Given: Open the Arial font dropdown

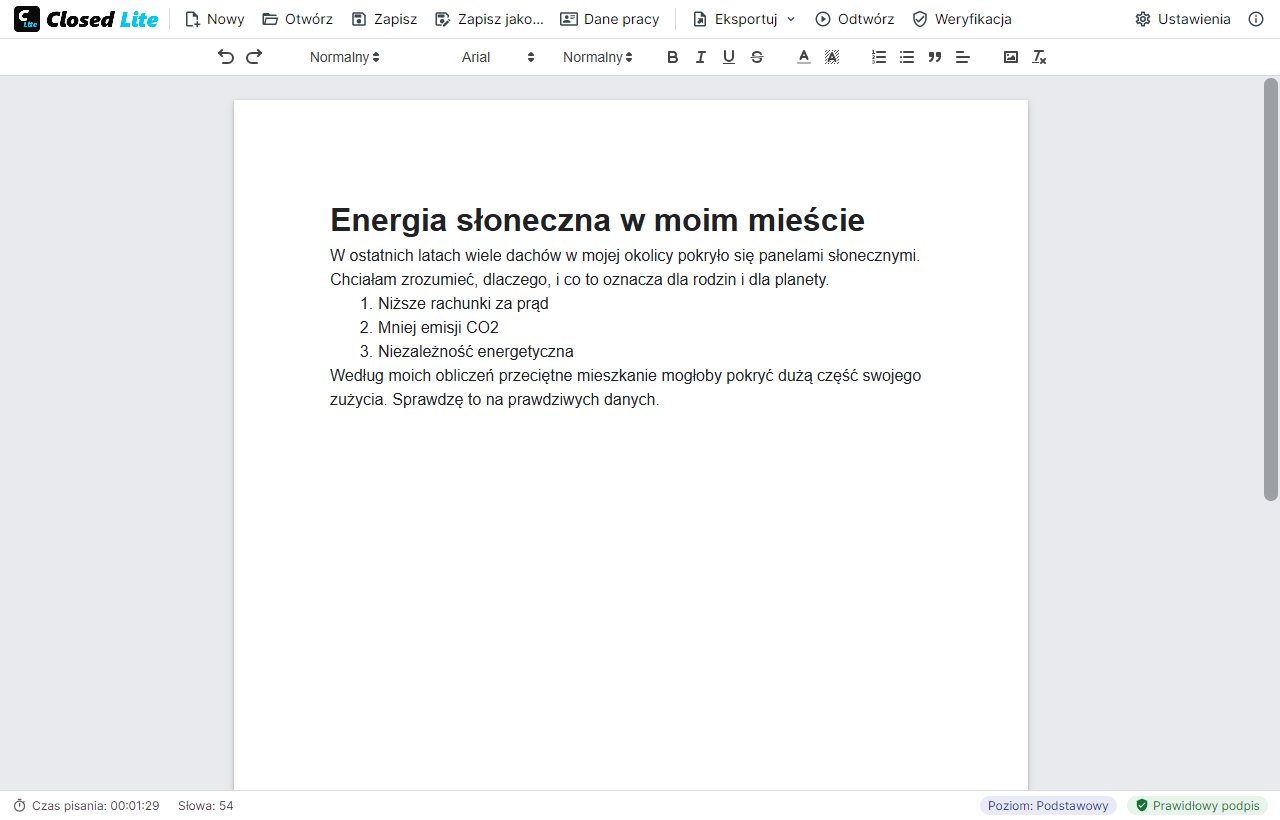Looking at the screenshot, I should (x=498, y=57).
